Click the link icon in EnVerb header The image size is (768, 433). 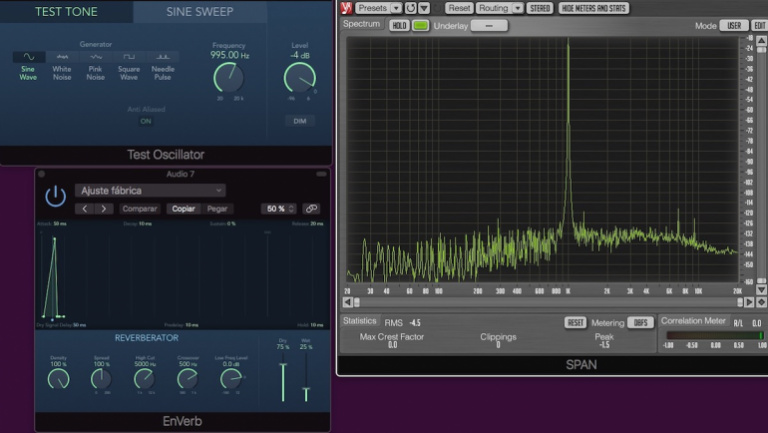point(311,209)
